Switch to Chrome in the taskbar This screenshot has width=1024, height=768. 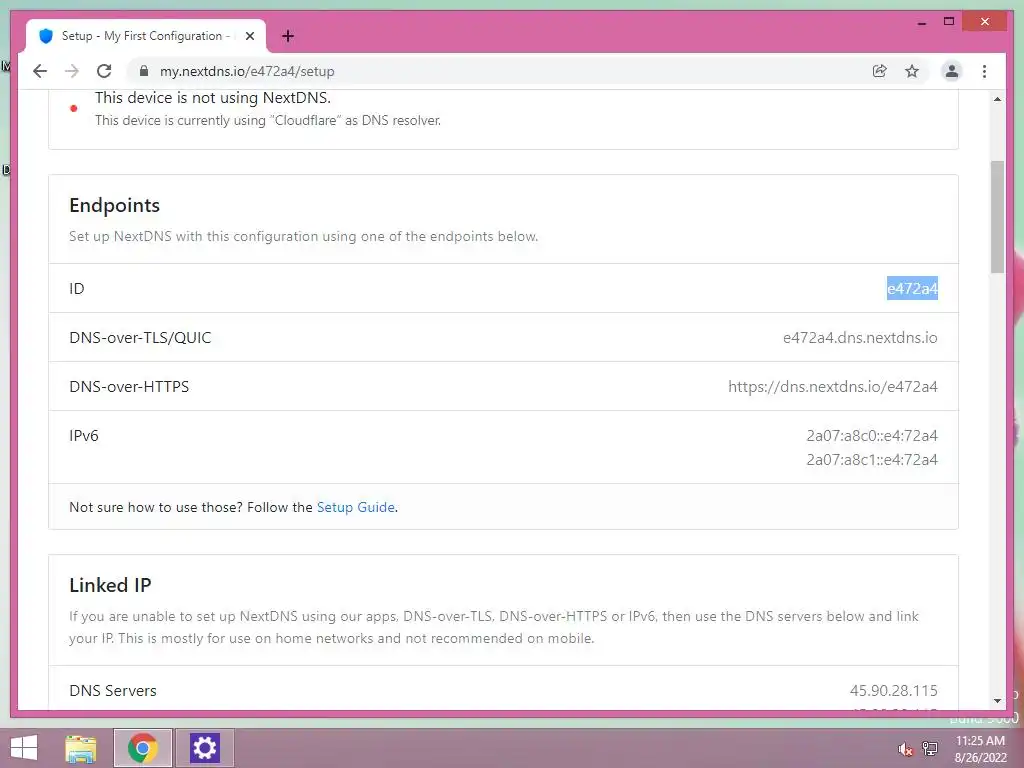click(x=142, y=748)
